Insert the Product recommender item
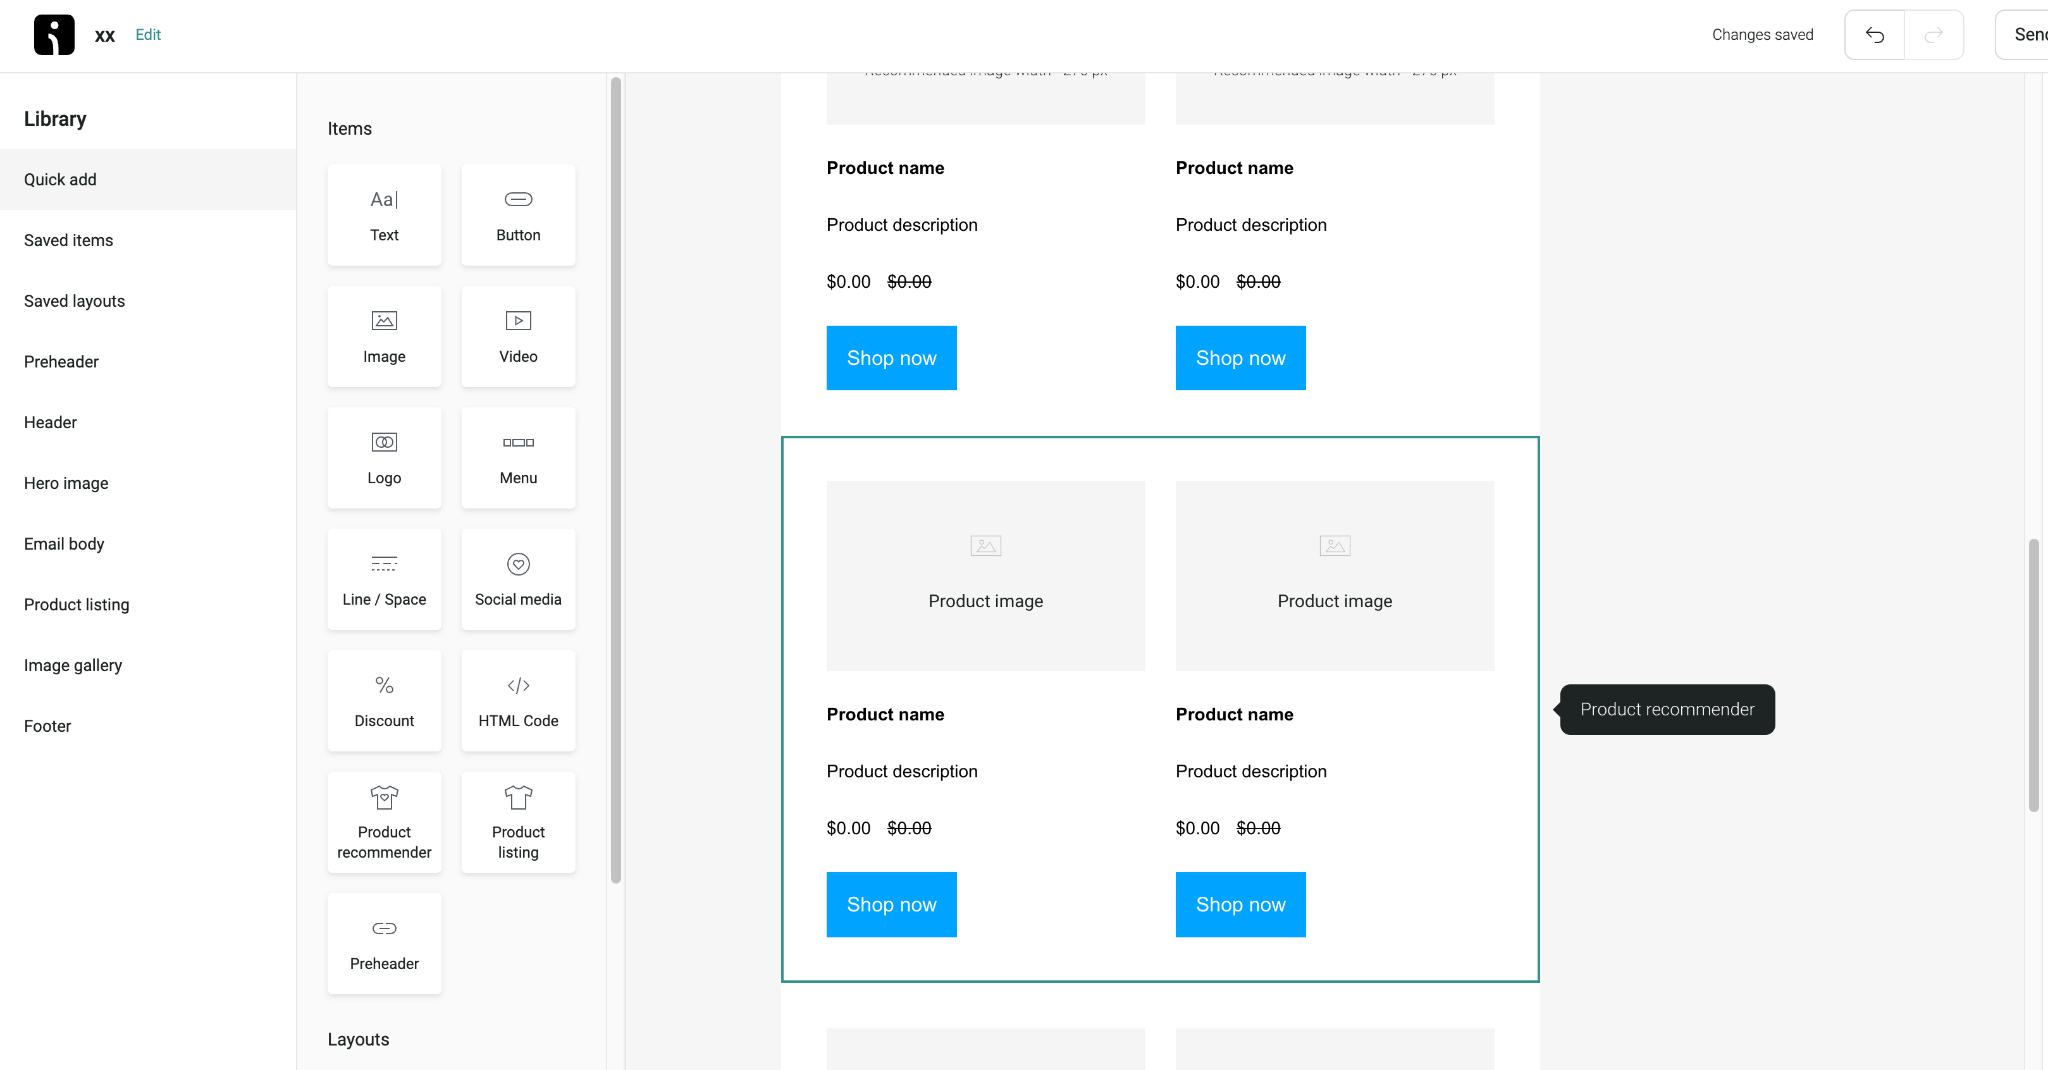Image resolution: width=2048 pixels, height=1070 pixels. pos(384,822)
